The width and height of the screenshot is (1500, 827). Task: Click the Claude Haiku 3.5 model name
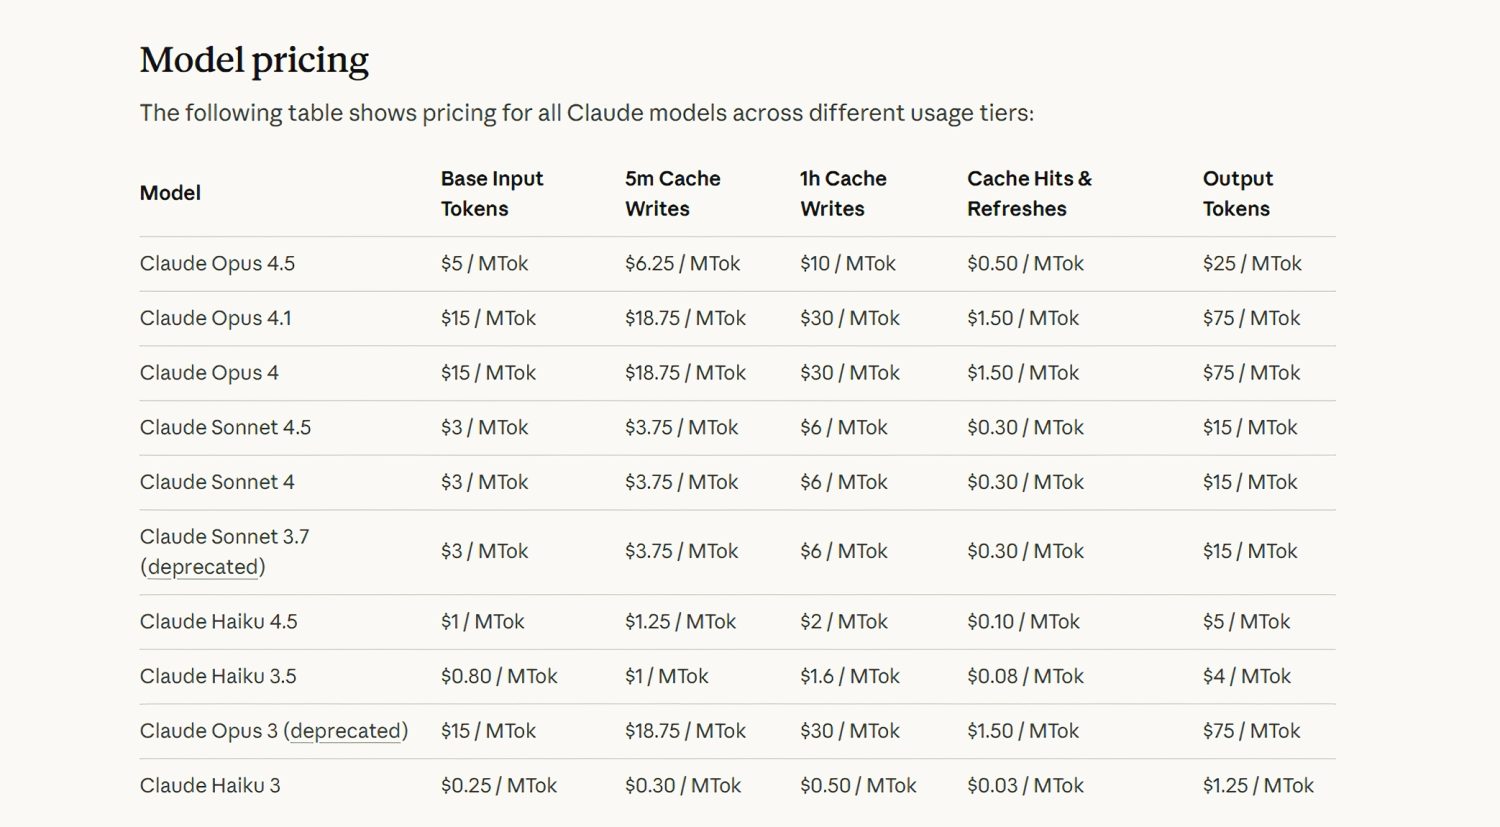pyautogui.click(x=218, y=677)
